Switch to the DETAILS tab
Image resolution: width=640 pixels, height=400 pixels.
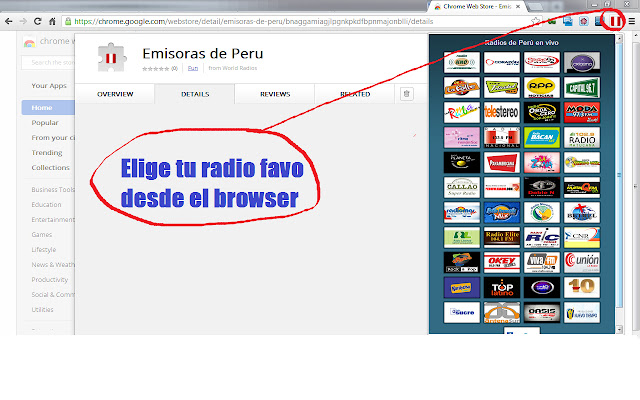pos(195,94)
